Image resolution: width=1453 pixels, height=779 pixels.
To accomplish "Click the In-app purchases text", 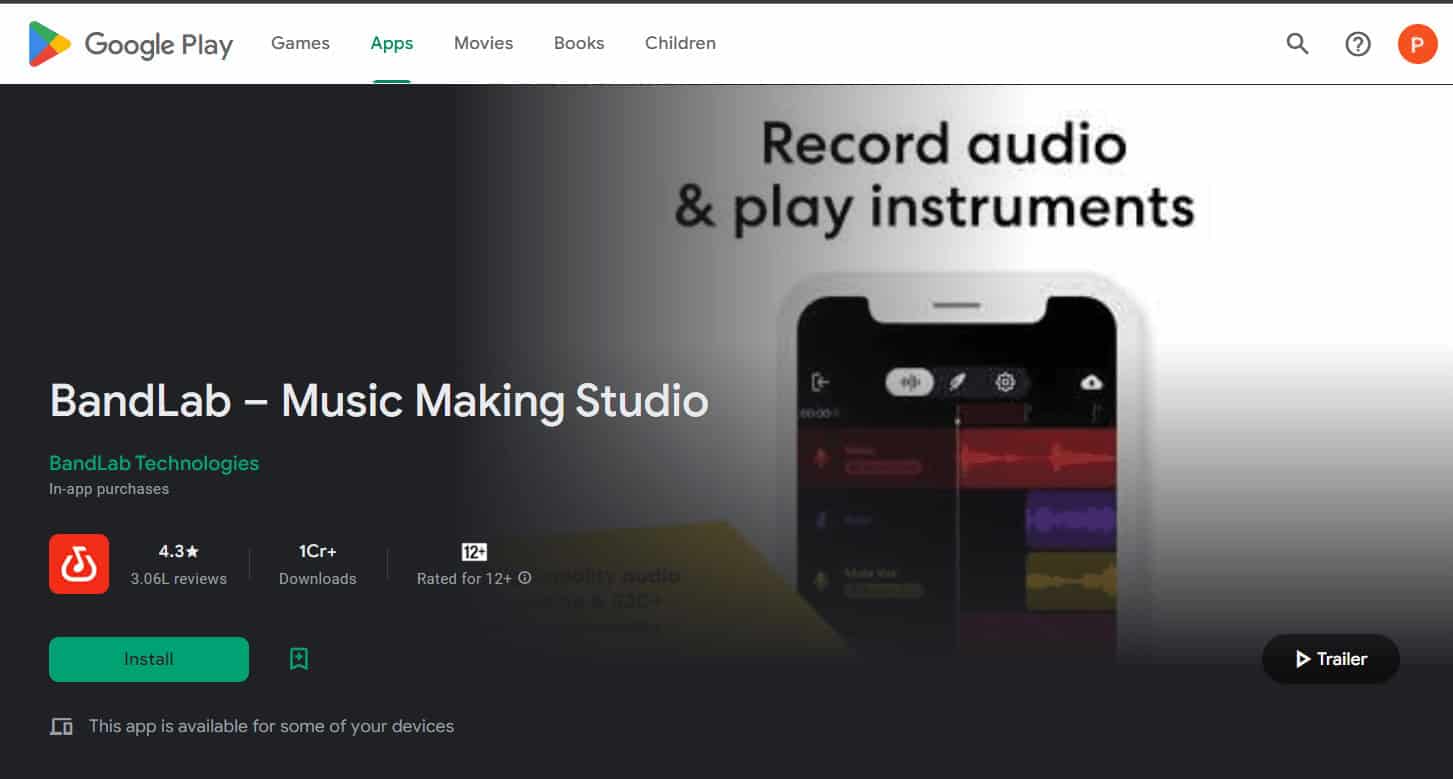I will [109, 489].
